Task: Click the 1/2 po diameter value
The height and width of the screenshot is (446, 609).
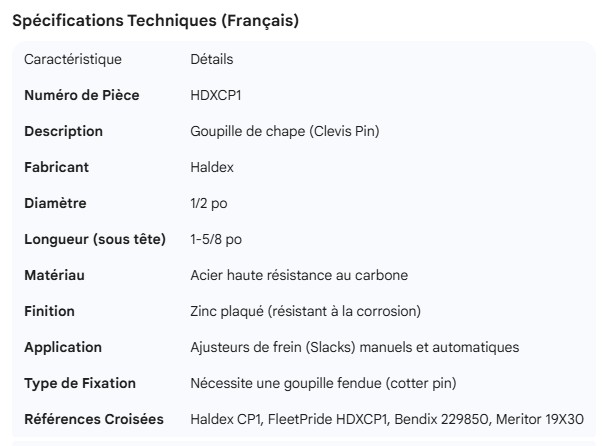Action: (209, 203)
